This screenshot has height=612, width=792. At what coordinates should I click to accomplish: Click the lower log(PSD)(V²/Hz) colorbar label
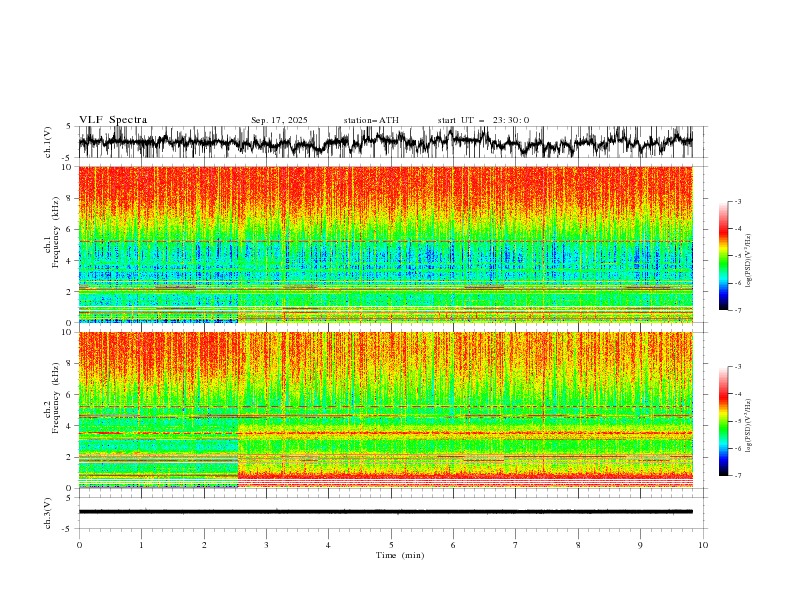748,425
